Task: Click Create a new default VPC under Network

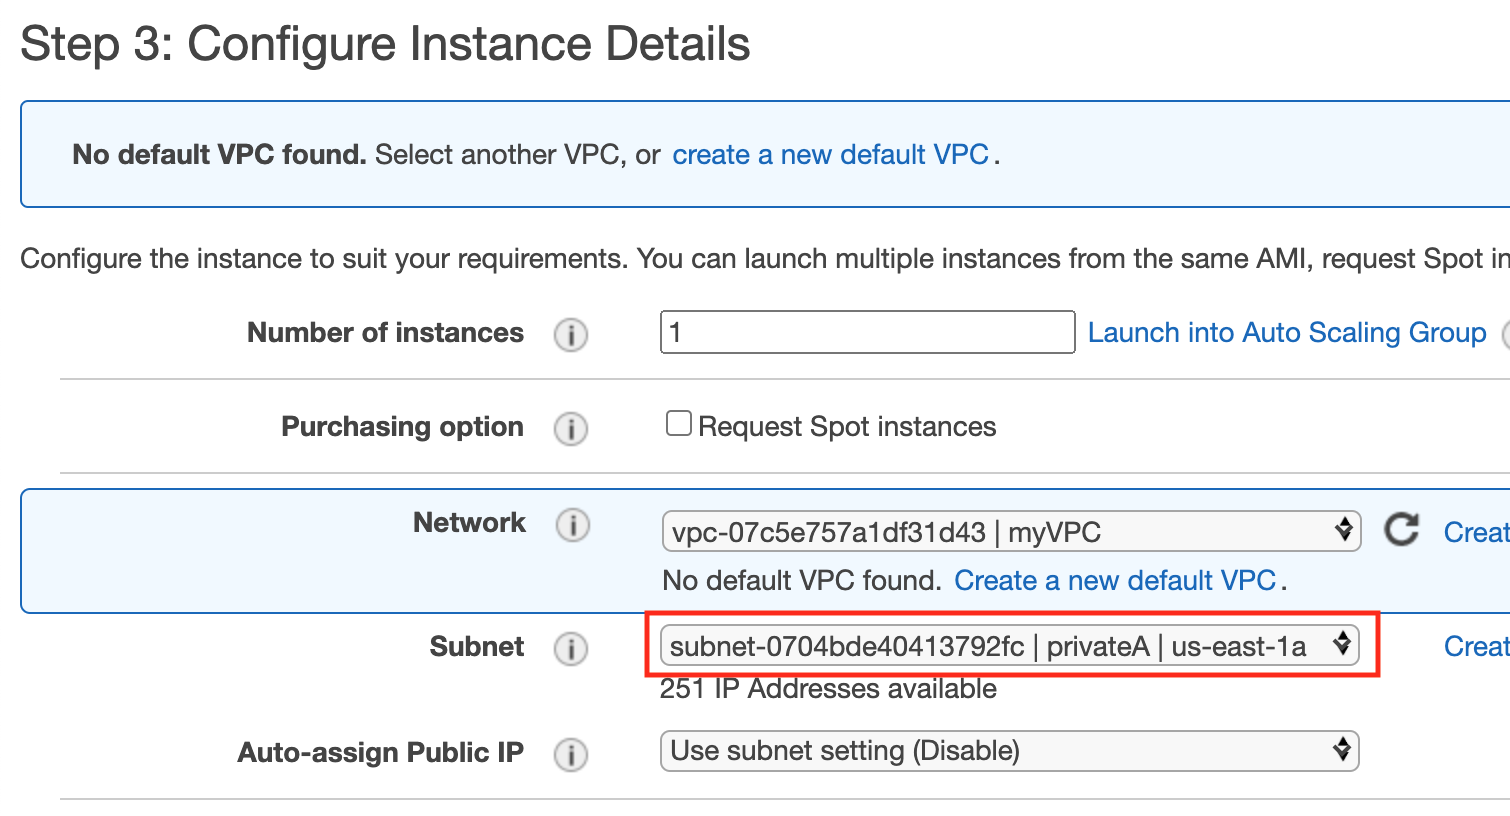Action: click(x=1115, y=581)
